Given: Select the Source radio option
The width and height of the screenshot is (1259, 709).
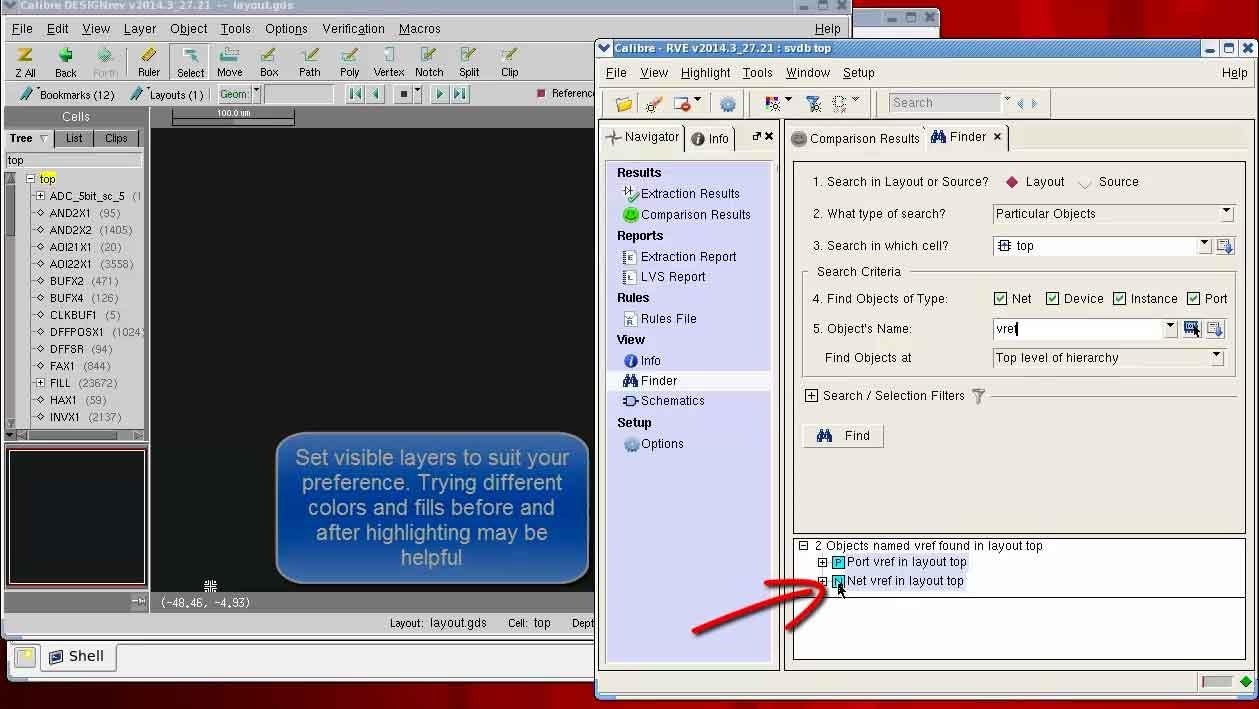Looking at the screenshot, I should tap(1086, 182).
